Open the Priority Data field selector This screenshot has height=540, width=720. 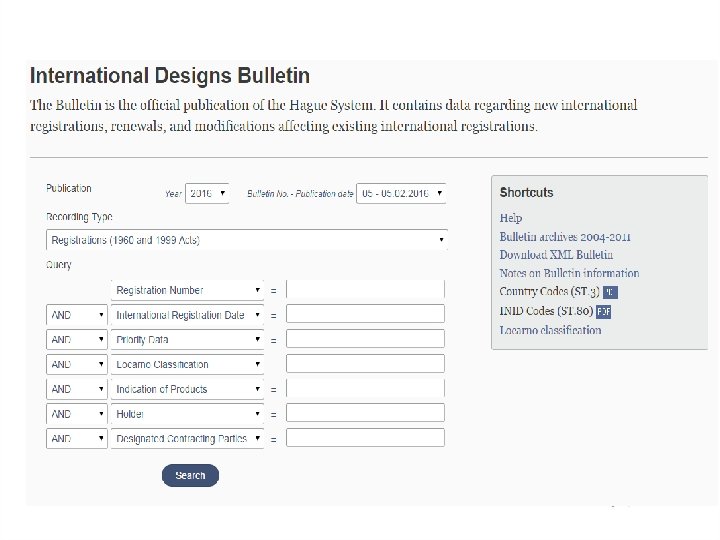(x=187, y=340)
